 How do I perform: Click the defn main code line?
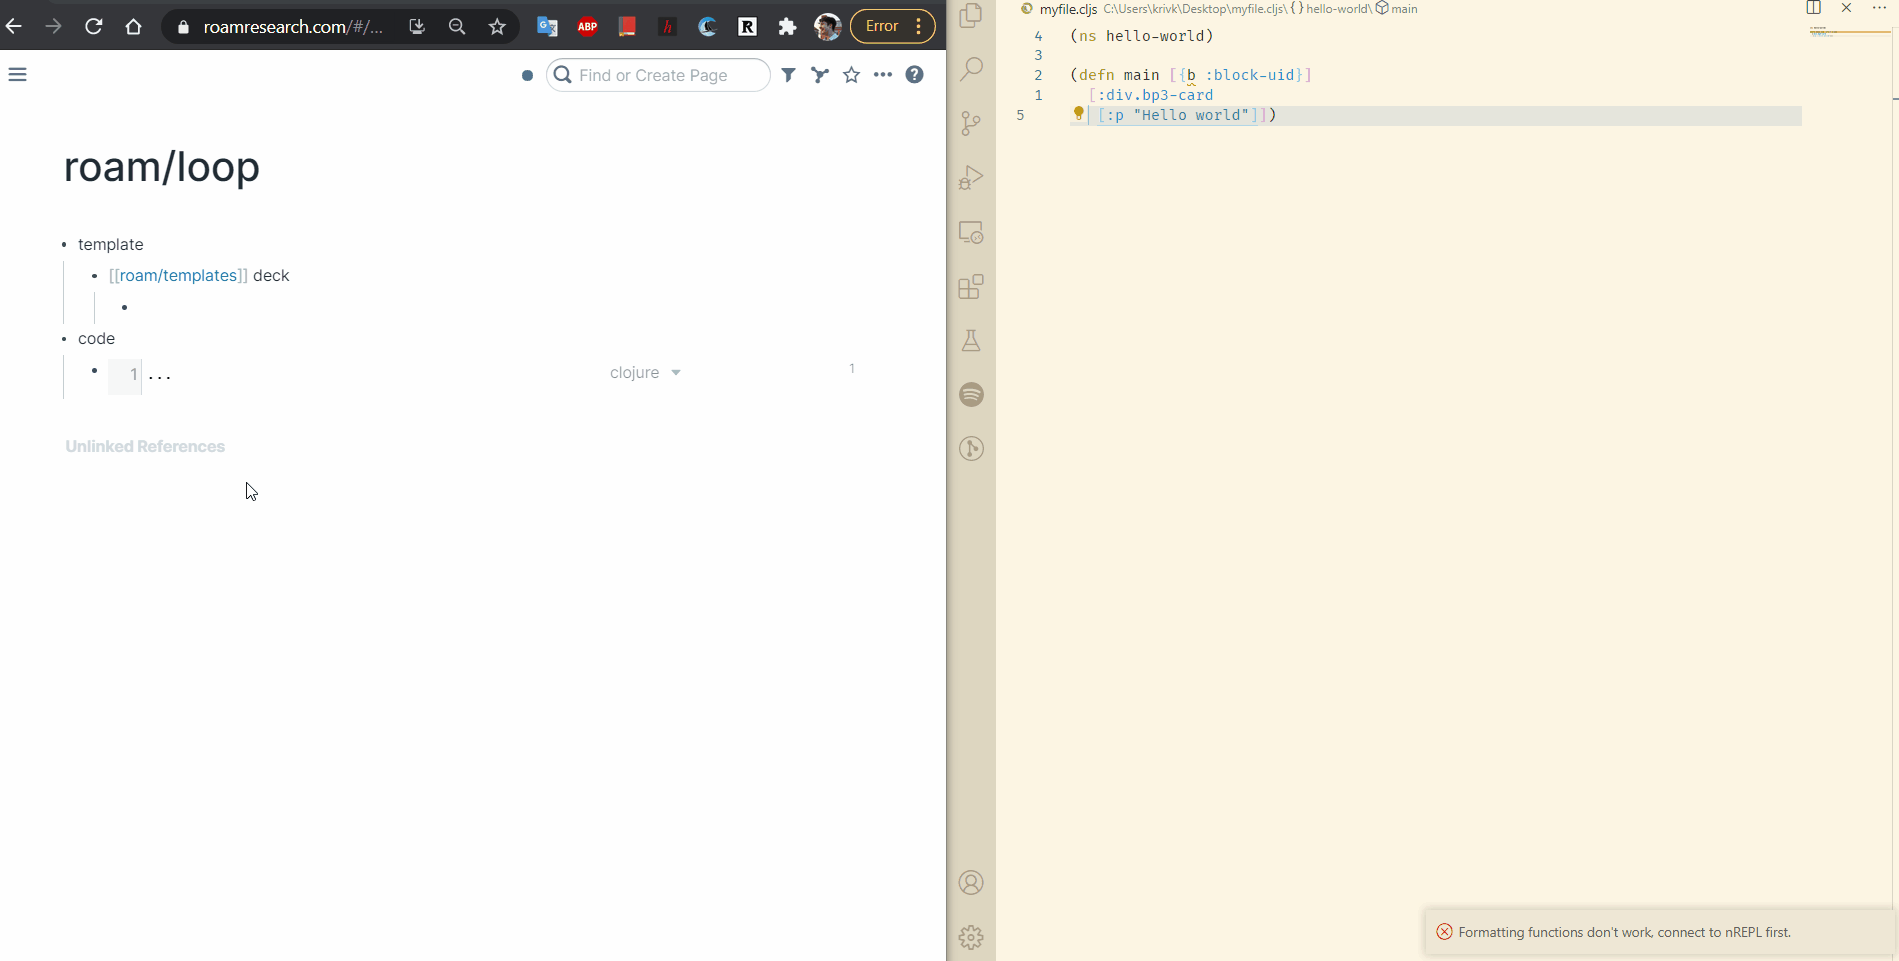(1190, 75)
